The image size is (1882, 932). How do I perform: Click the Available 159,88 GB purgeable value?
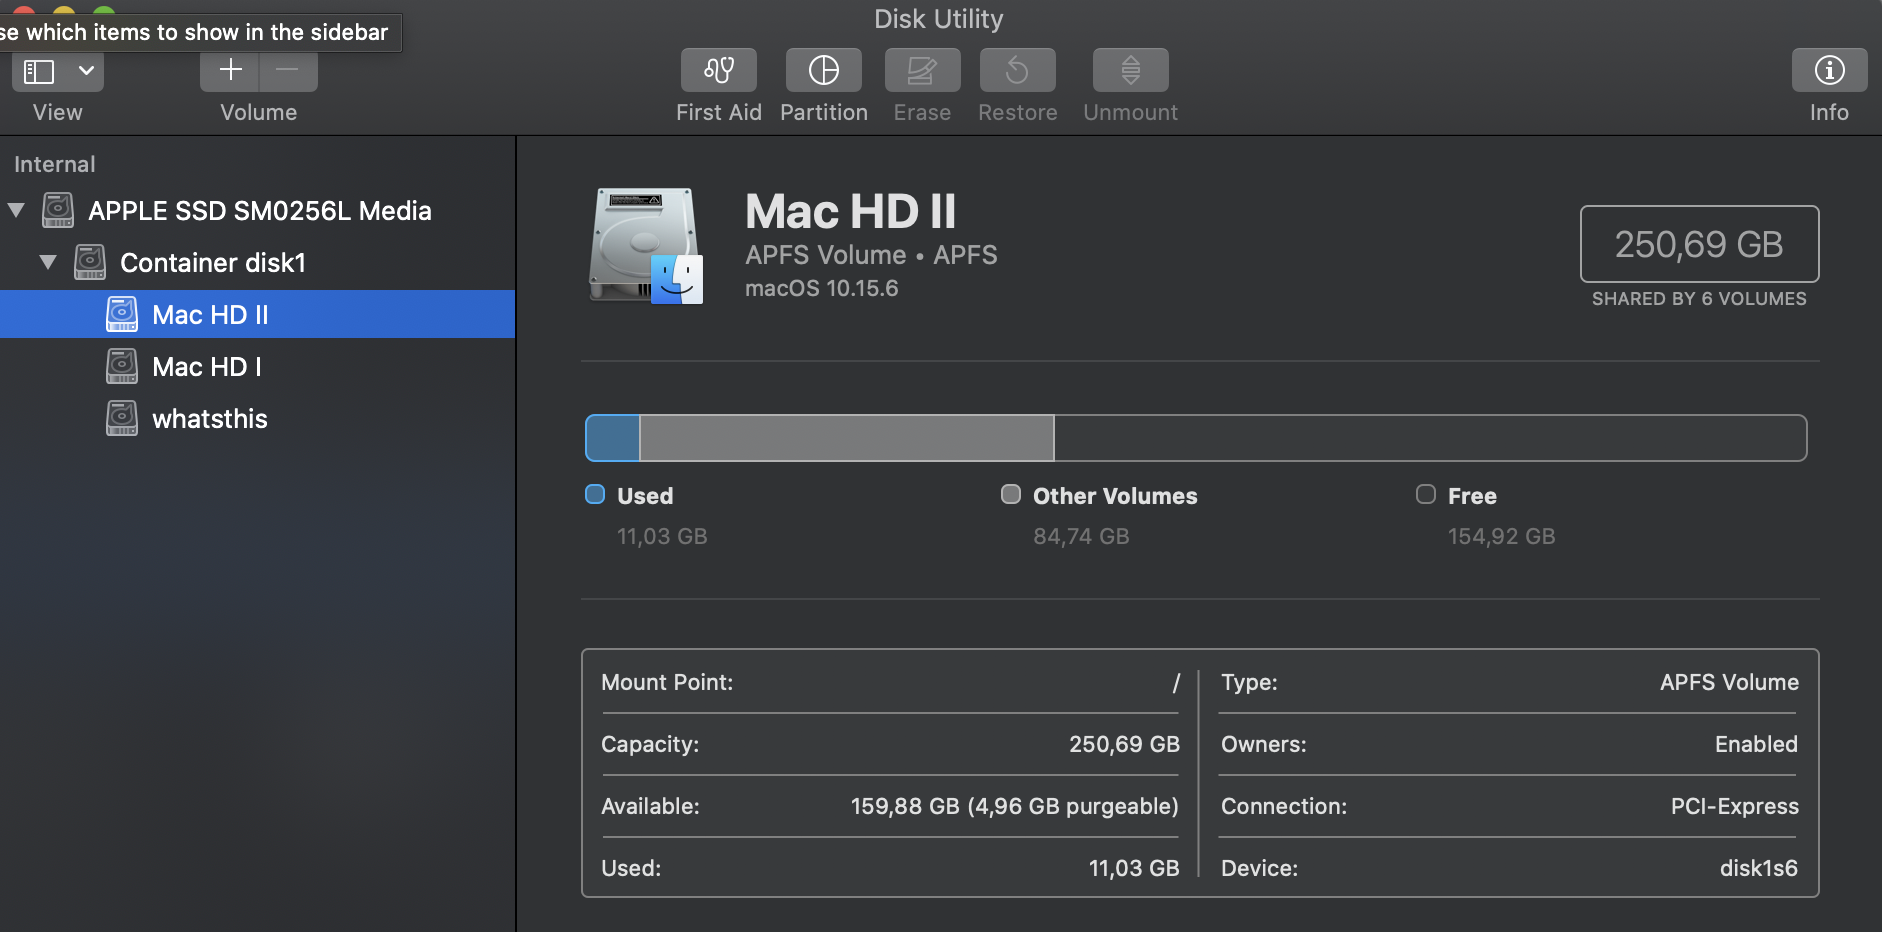coord(1014,806)
